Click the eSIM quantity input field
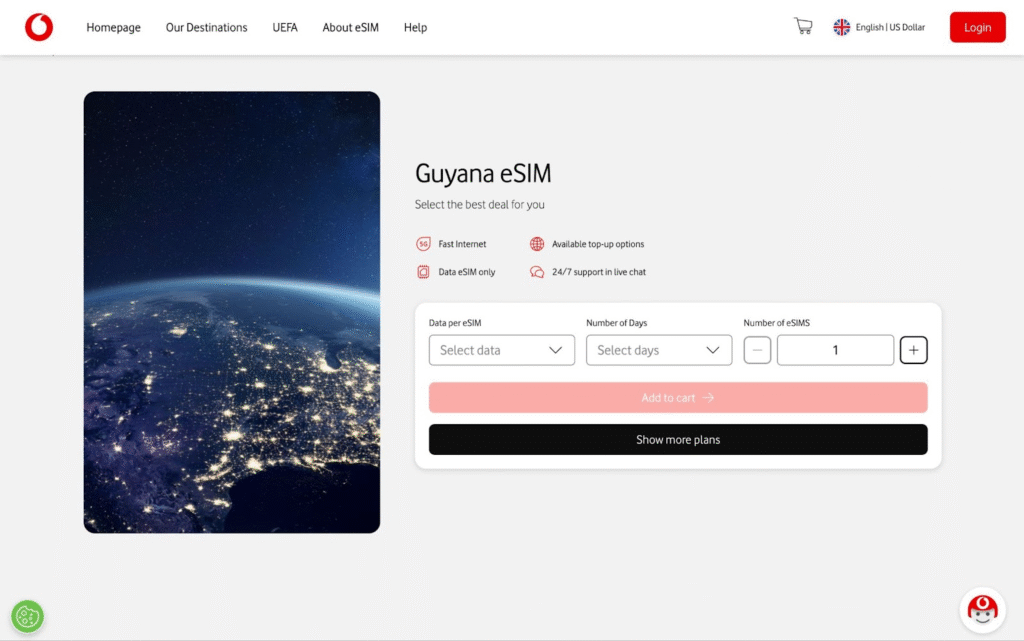This screenshot has width=1024, height=641. click(835, 350)
